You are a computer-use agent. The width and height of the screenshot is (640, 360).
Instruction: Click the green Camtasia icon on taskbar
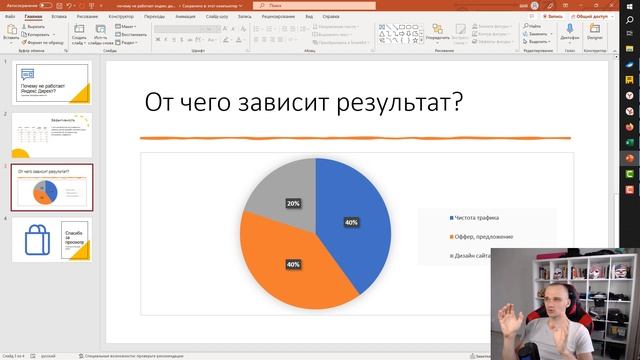[629, 174]
